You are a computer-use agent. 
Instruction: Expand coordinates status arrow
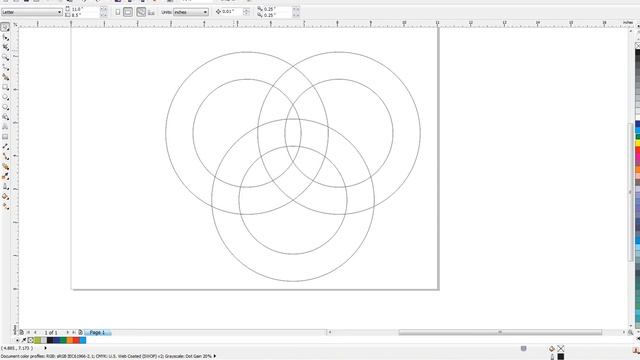tap(45, 348)
